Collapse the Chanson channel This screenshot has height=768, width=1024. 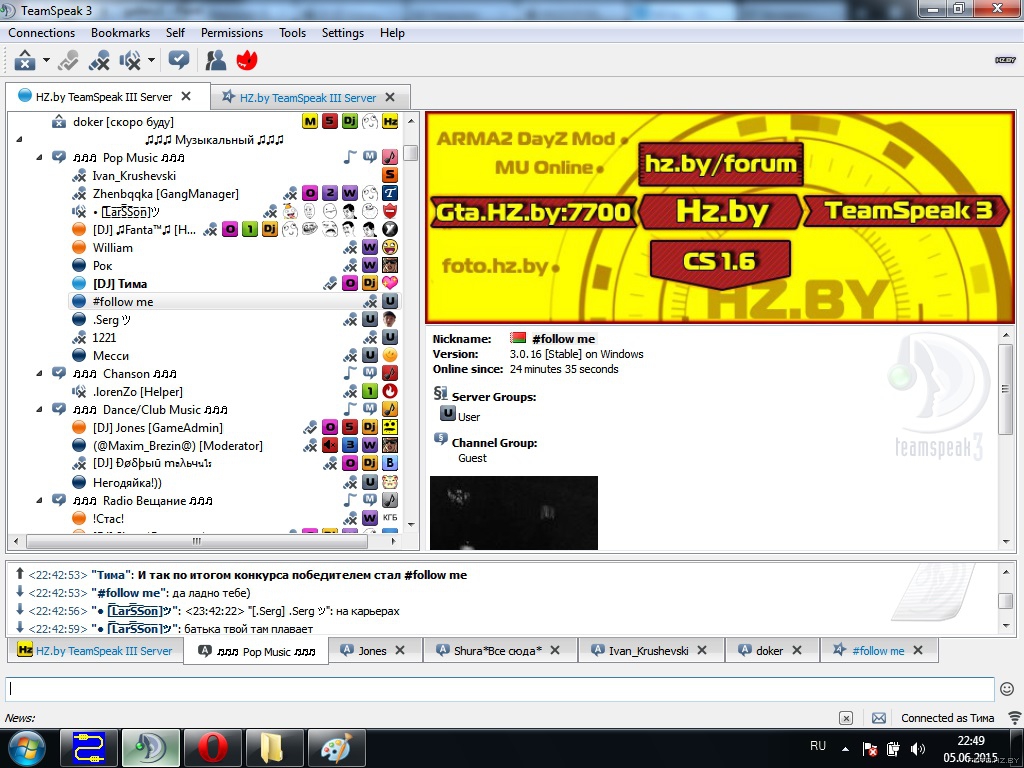pyautogui.click(x=39, y=374)
